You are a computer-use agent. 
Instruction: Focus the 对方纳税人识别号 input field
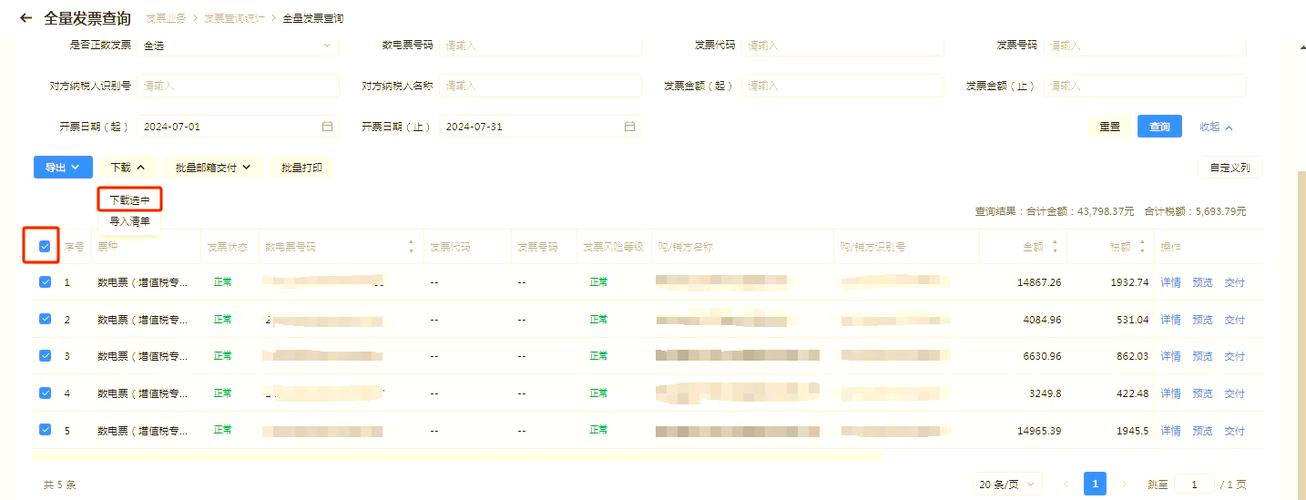[238, 86]
